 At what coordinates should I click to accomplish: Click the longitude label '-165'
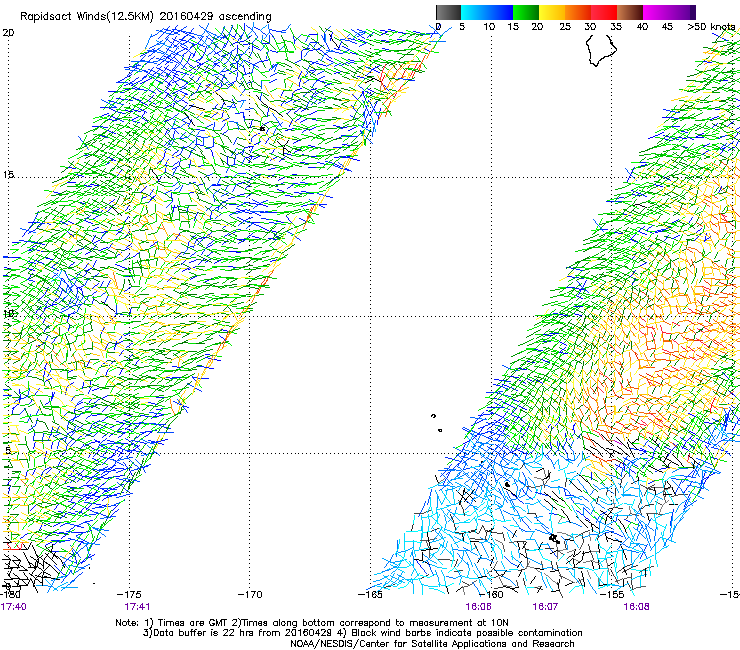[x=370, y=595]
